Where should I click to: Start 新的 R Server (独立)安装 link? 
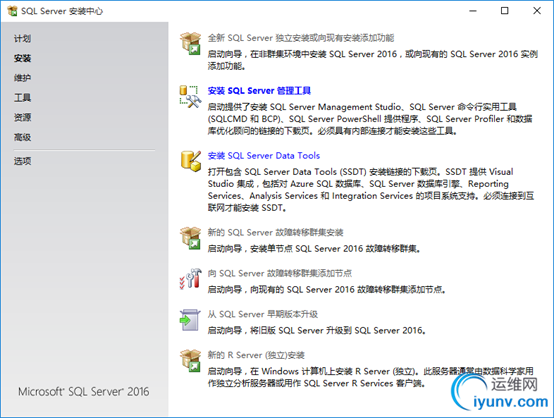coord(256,355)
